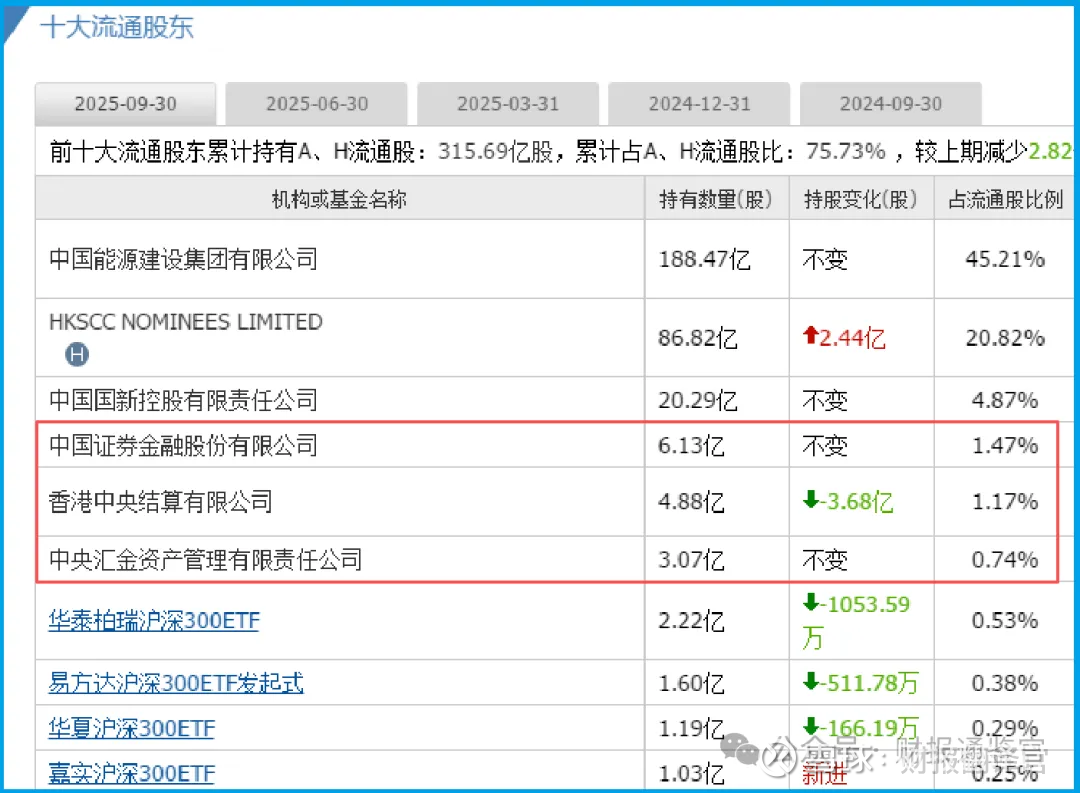Click the 4.88亿 holding value
The height and width of the screenshot is (793, 1080).
click(x=692, y=502)
